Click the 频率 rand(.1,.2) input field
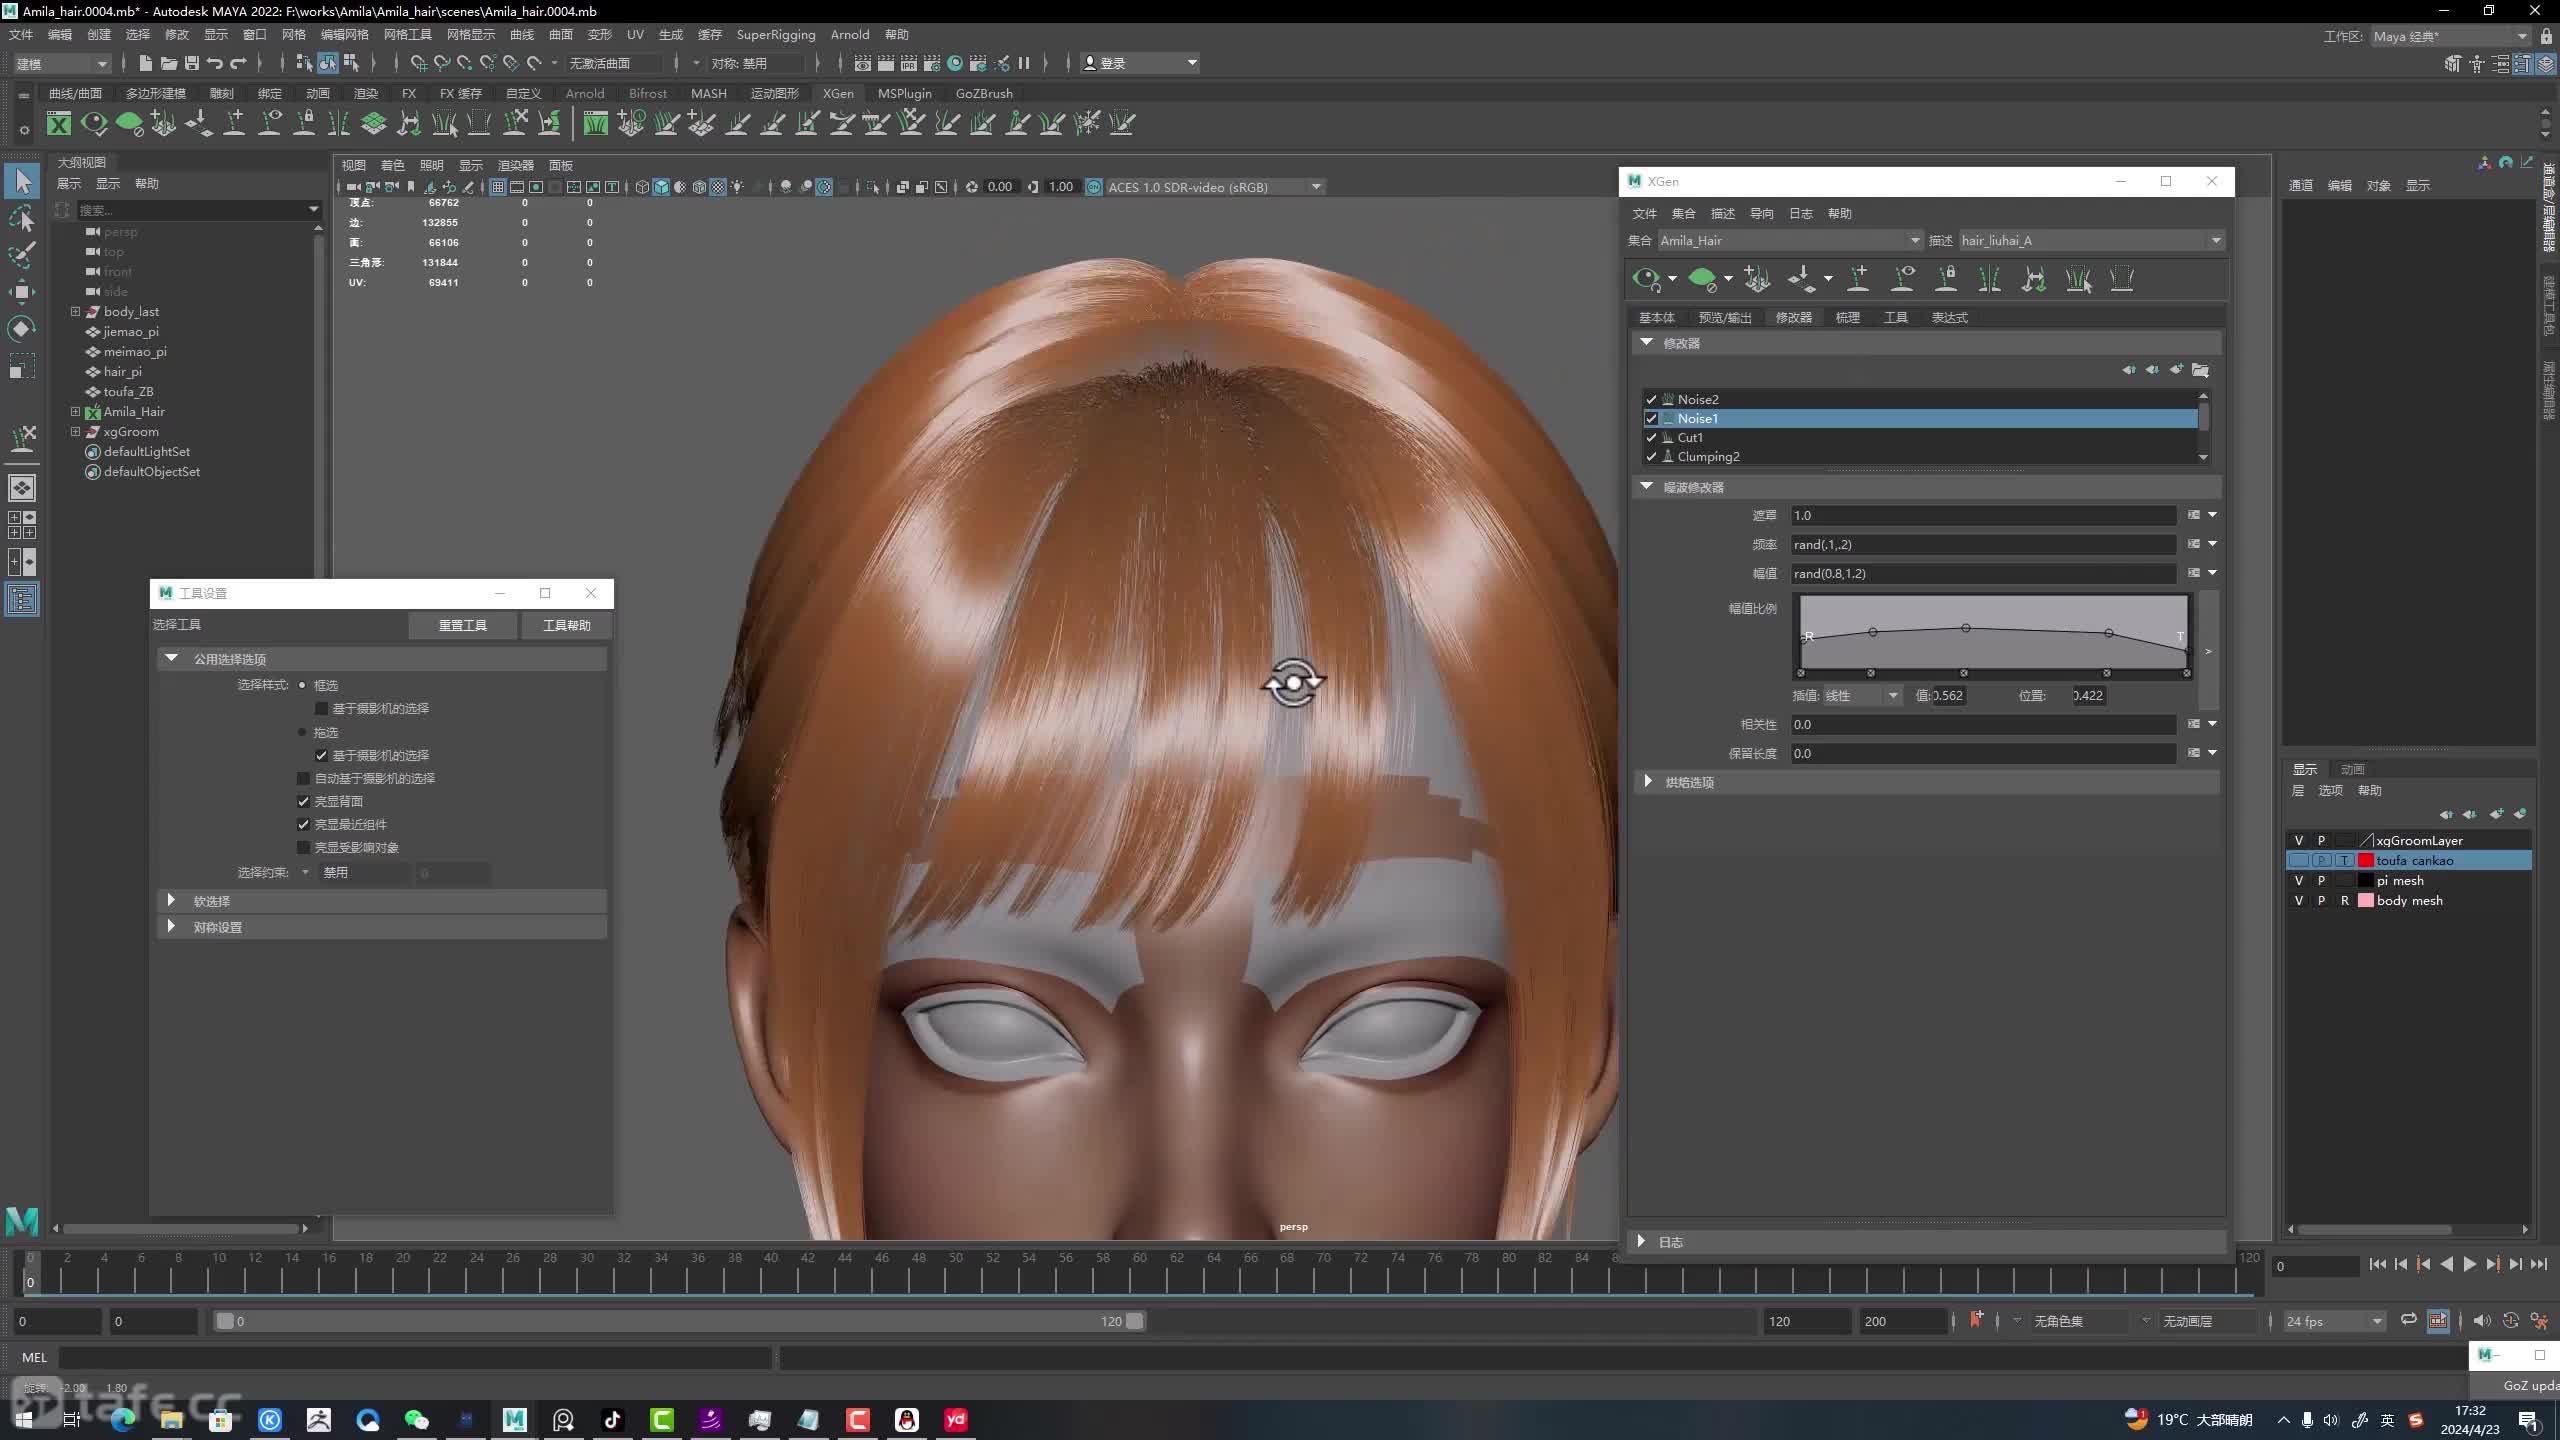This screenshot has height=1440, width=2560. pyautogui.click(x=1983, y=544)
